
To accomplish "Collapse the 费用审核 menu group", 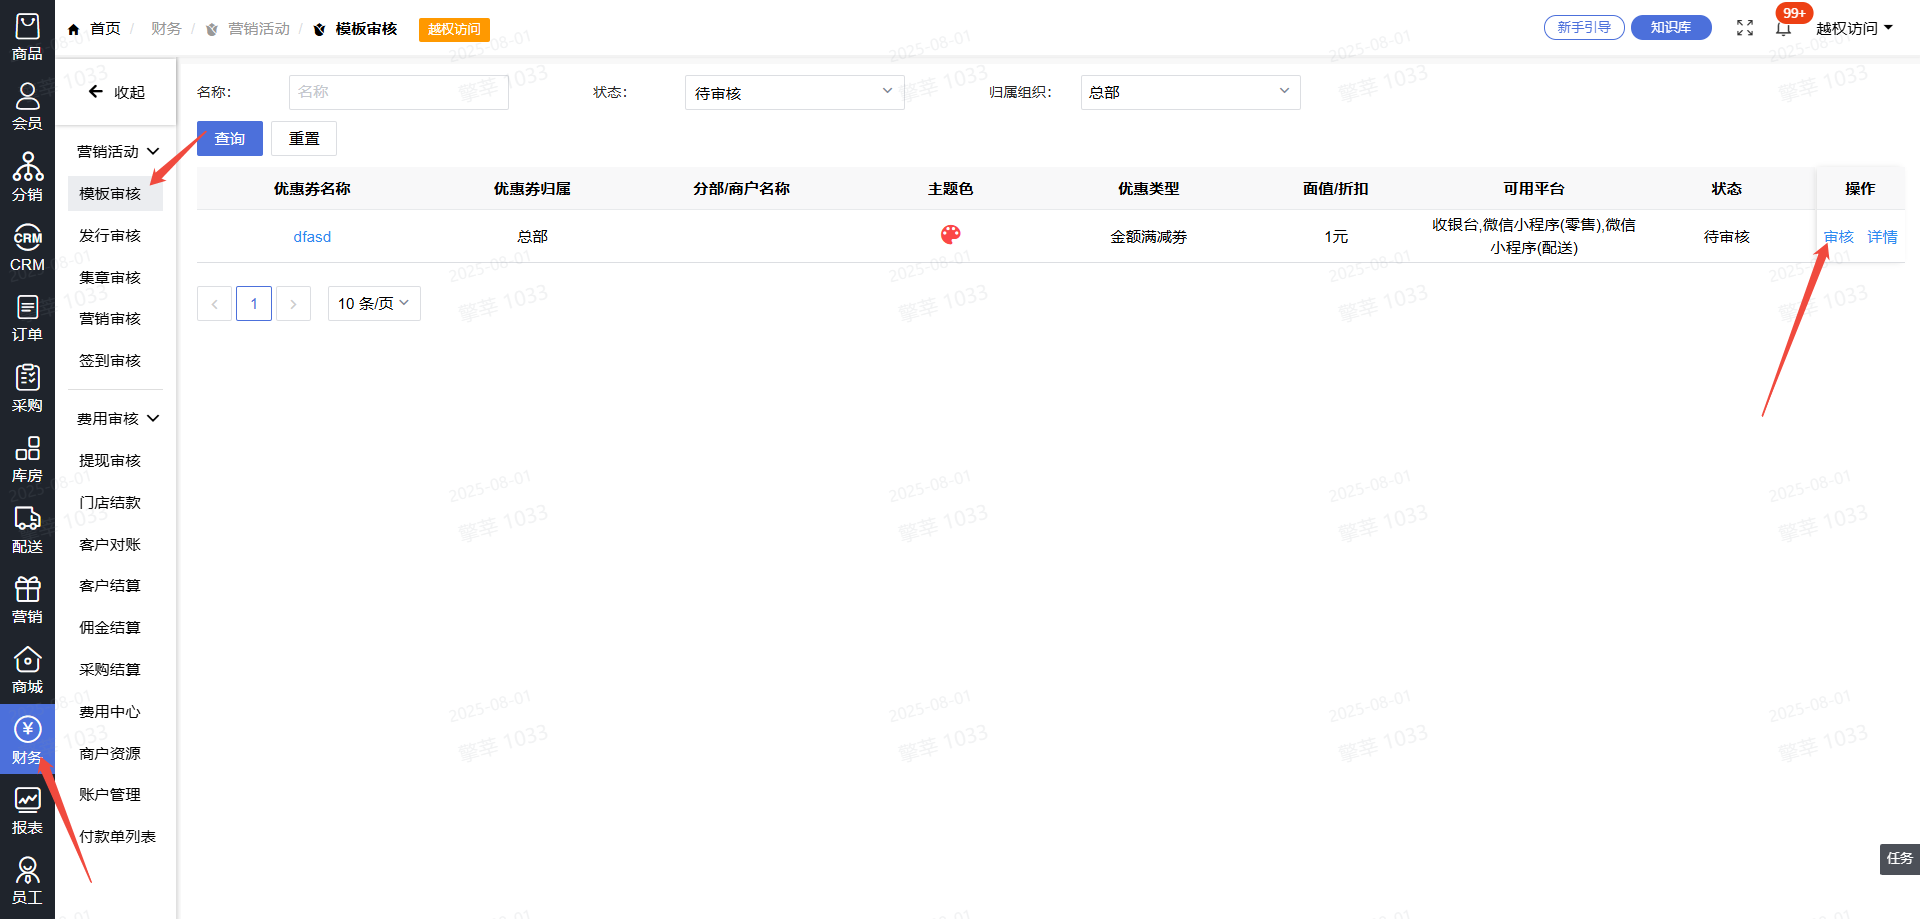I will point(118,419).
